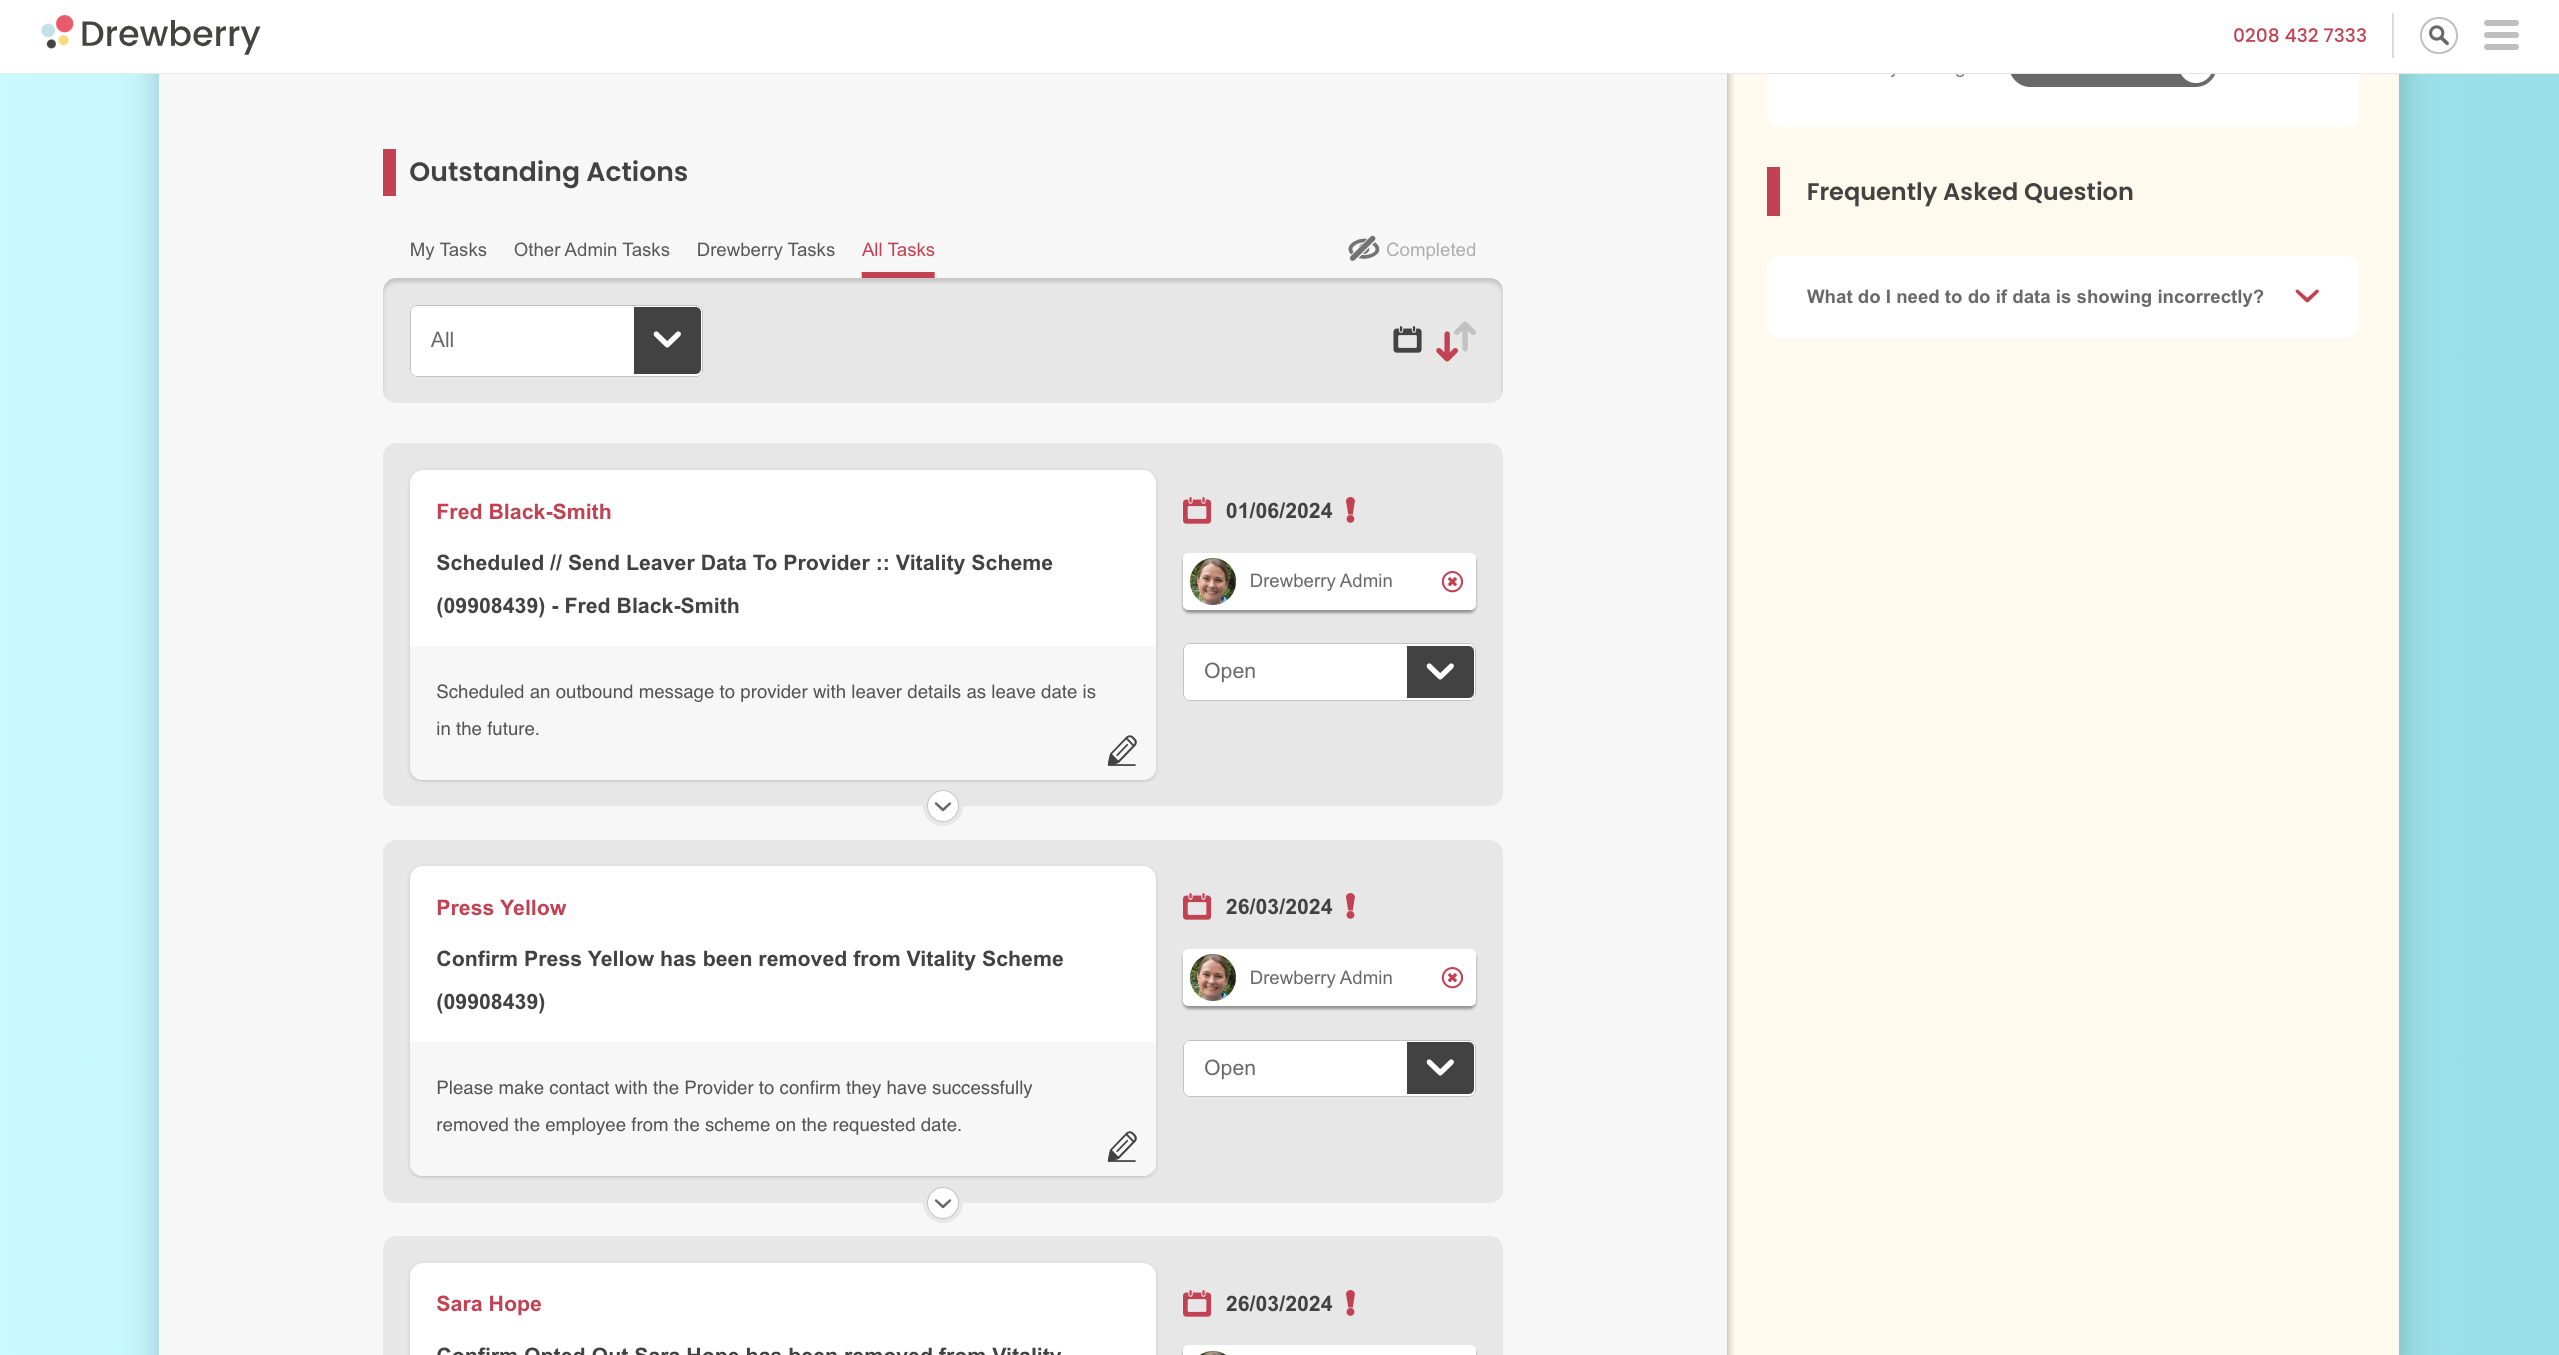Toggle Completed tasks visibility
The width and height of the screenshot is (2559, 1355).
1411,249
